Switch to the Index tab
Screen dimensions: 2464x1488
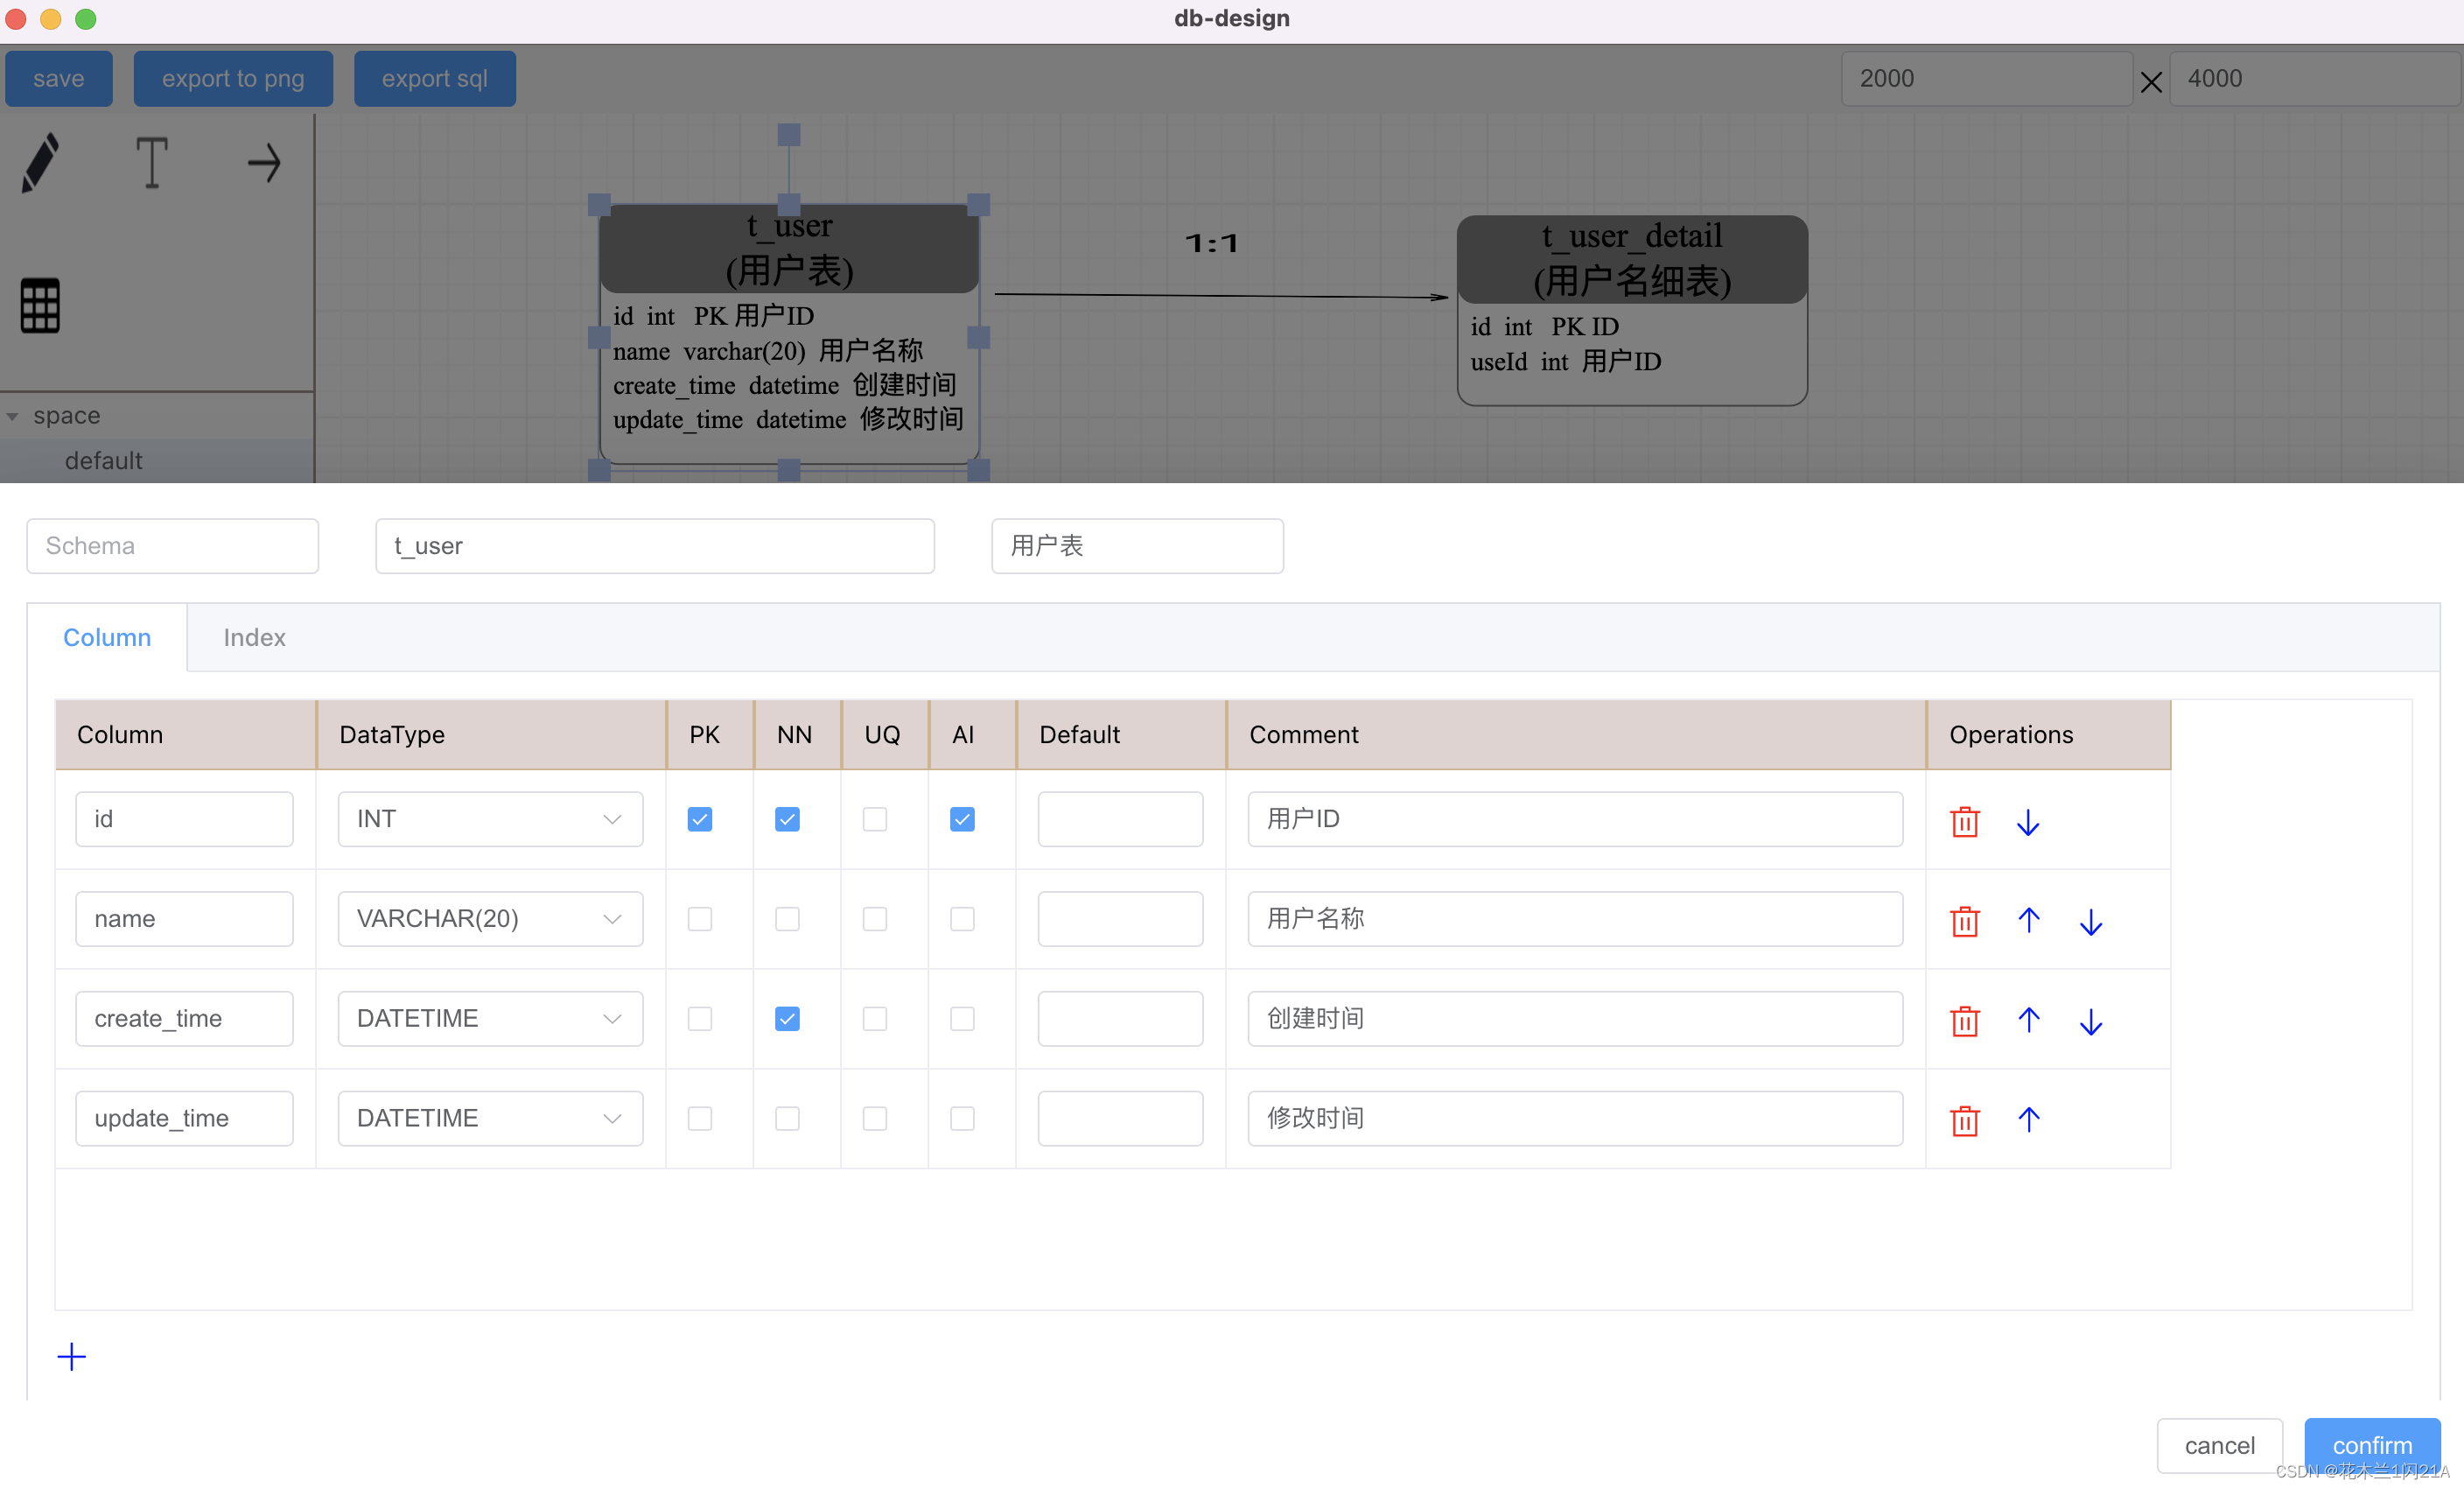pyautogui.click(x=254, y=637)
